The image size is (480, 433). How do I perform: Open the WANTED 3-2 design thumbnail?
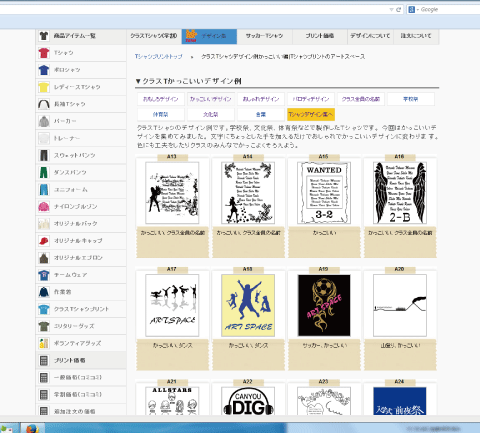[324, 193]
